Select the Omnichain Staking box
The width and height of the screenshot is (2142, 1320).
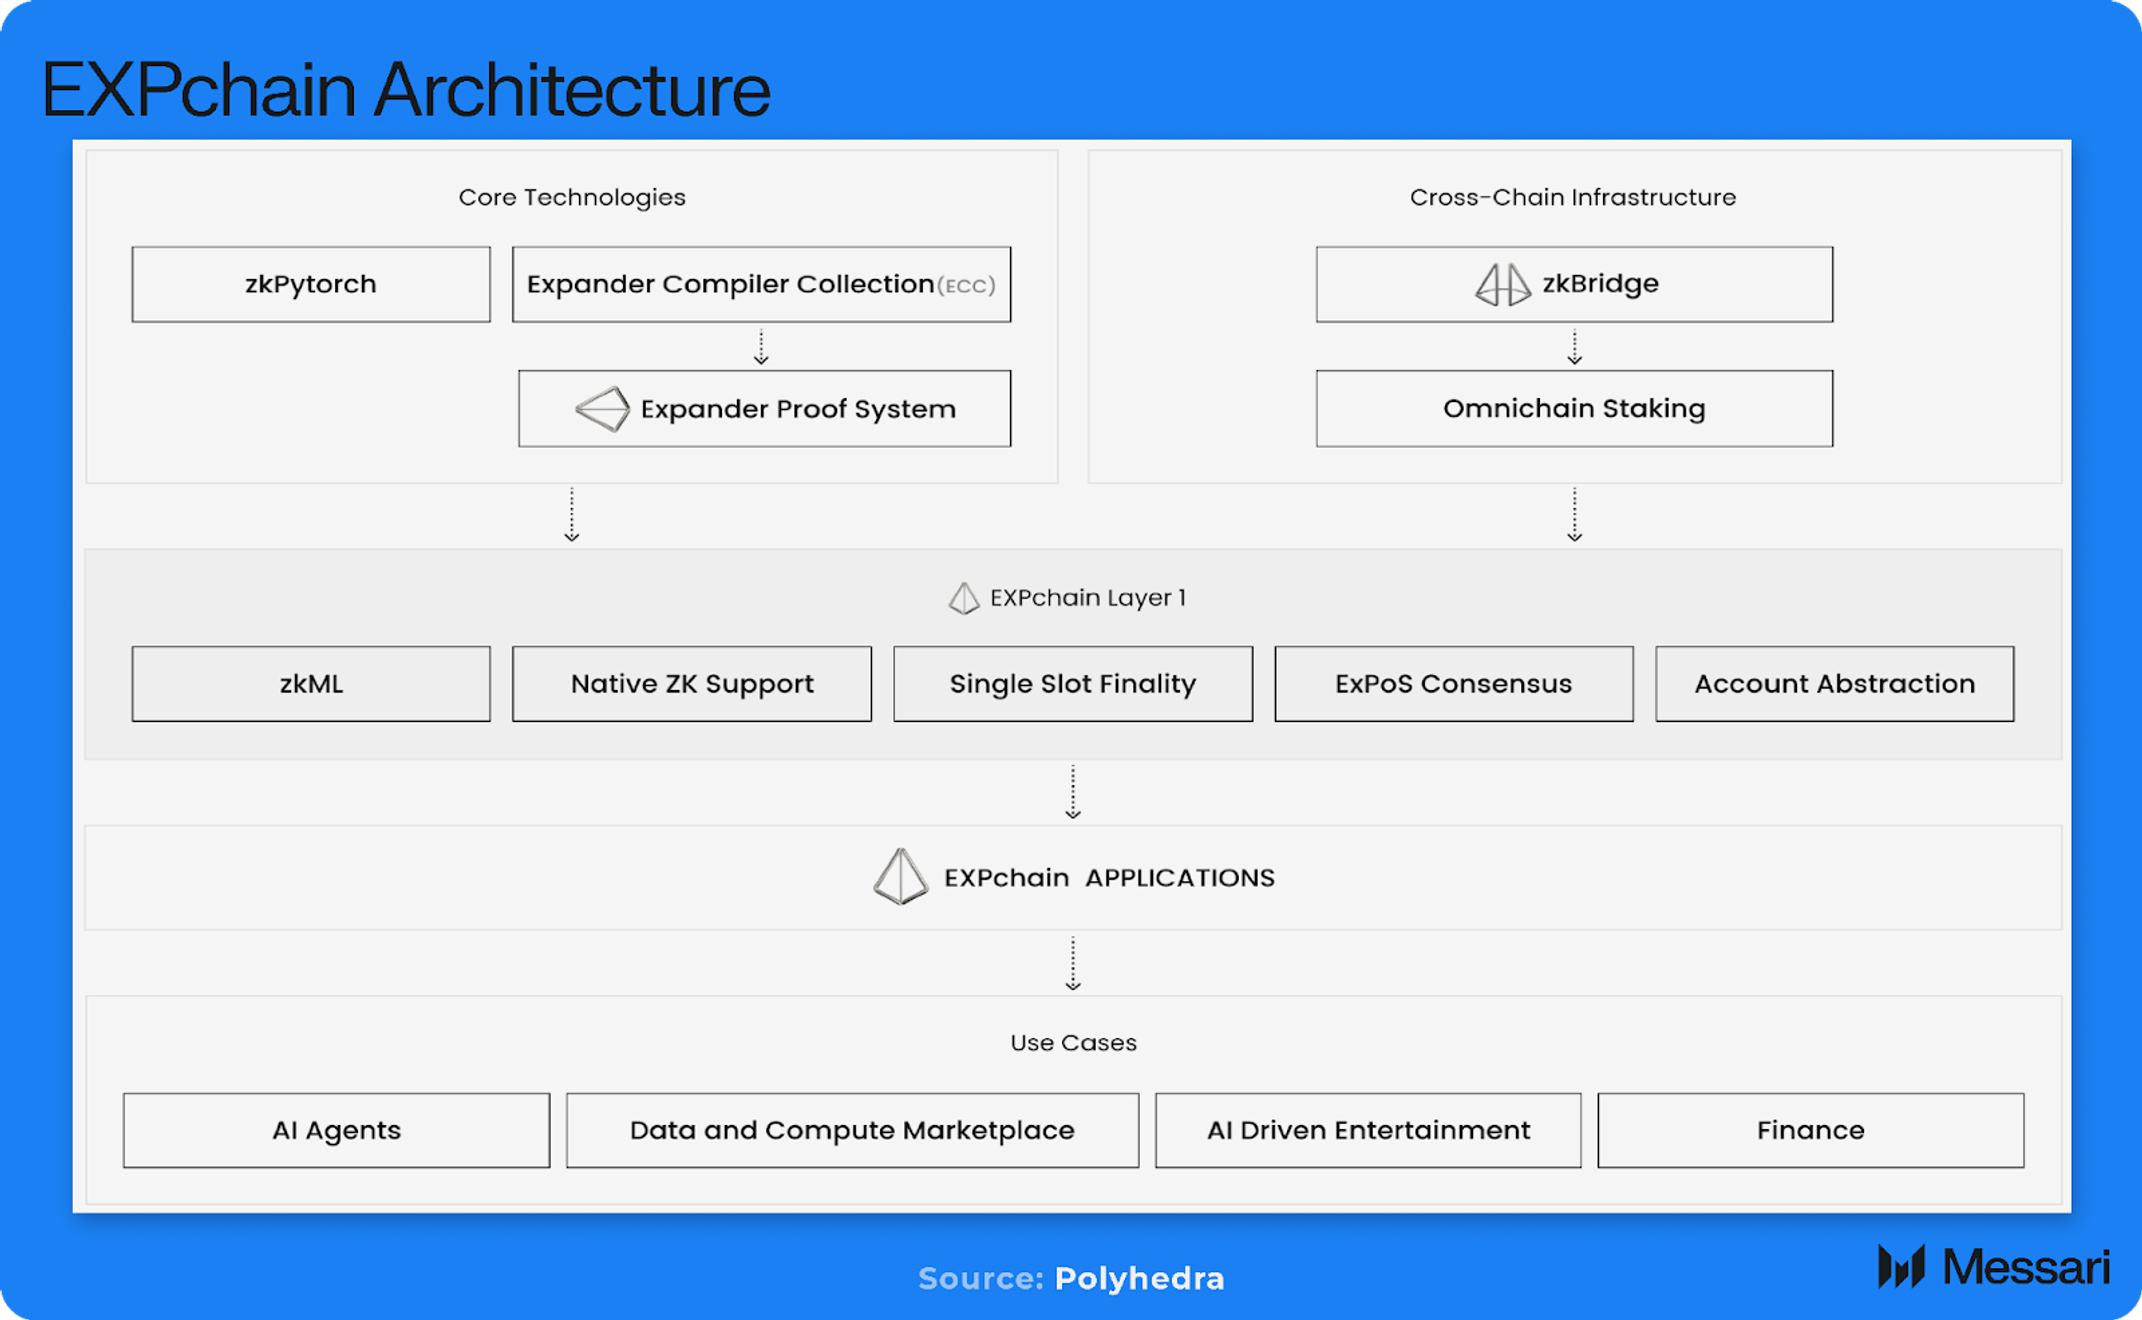click(x=1574, y=408)
